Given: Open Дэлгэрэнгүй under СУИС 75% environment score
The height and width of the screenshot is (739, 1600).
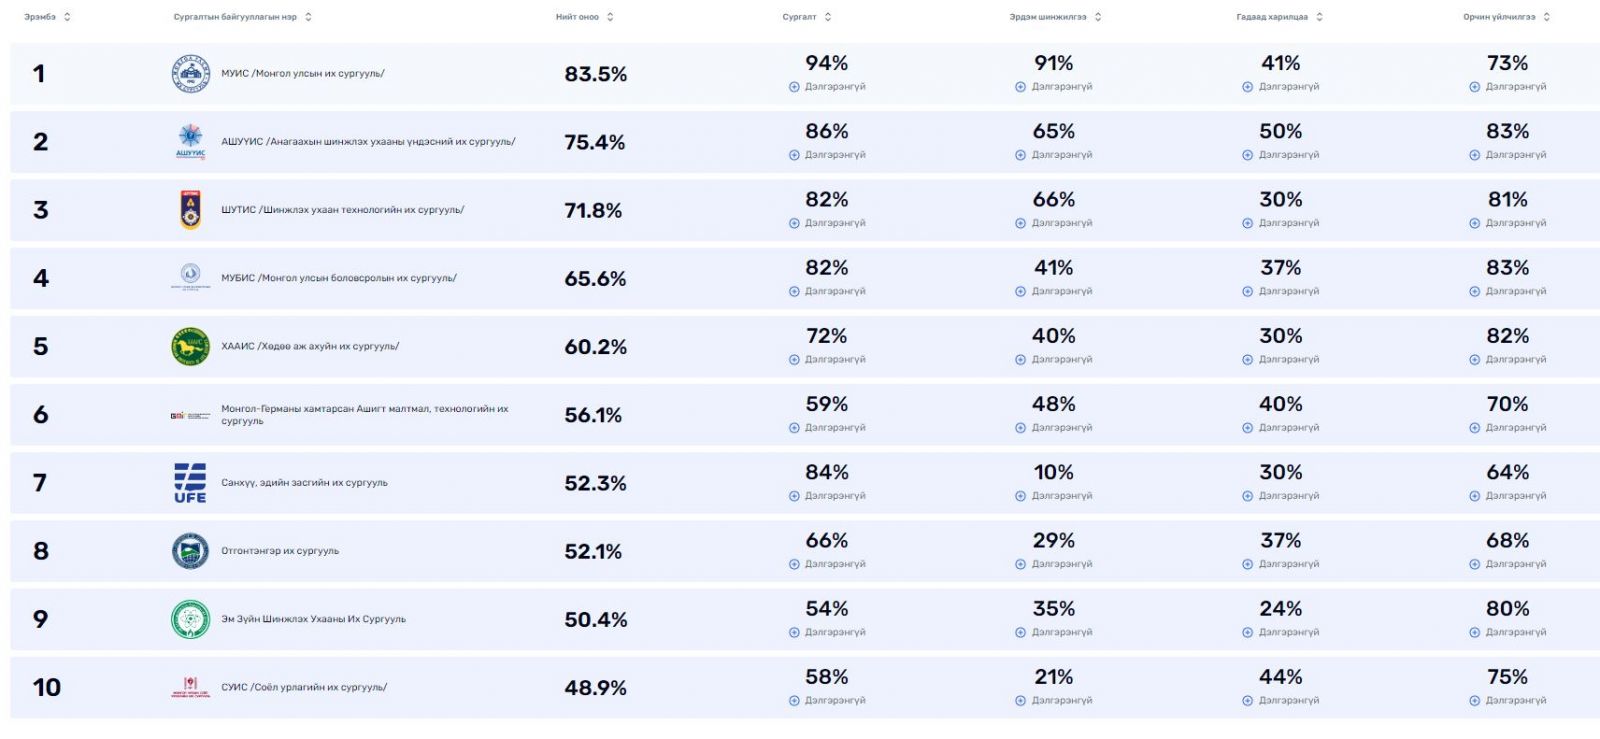Looking at the screenshot, I should (1508, 701).
